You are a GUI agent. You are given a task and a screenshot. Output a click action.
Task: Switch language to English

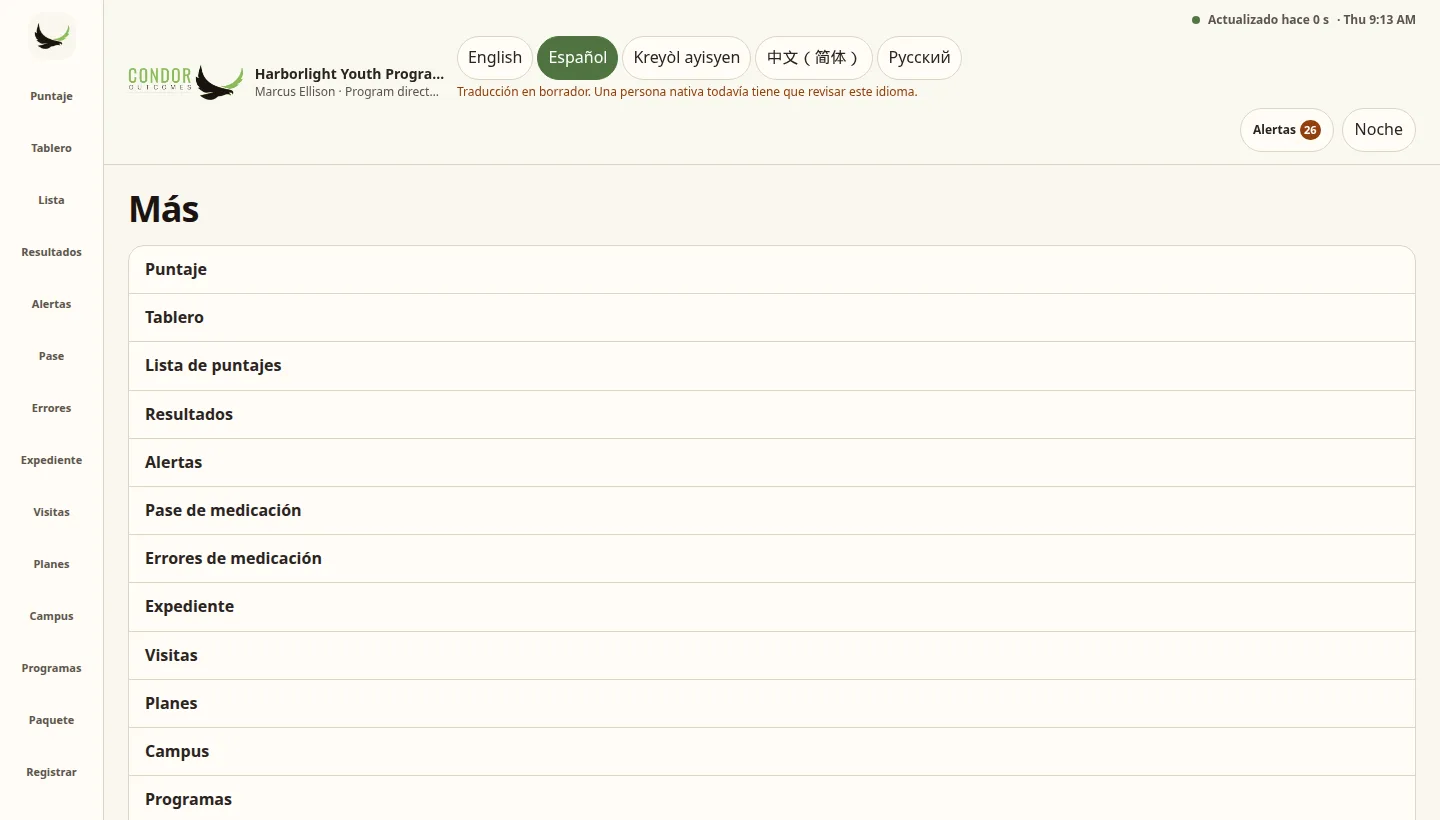click(495, 58)
